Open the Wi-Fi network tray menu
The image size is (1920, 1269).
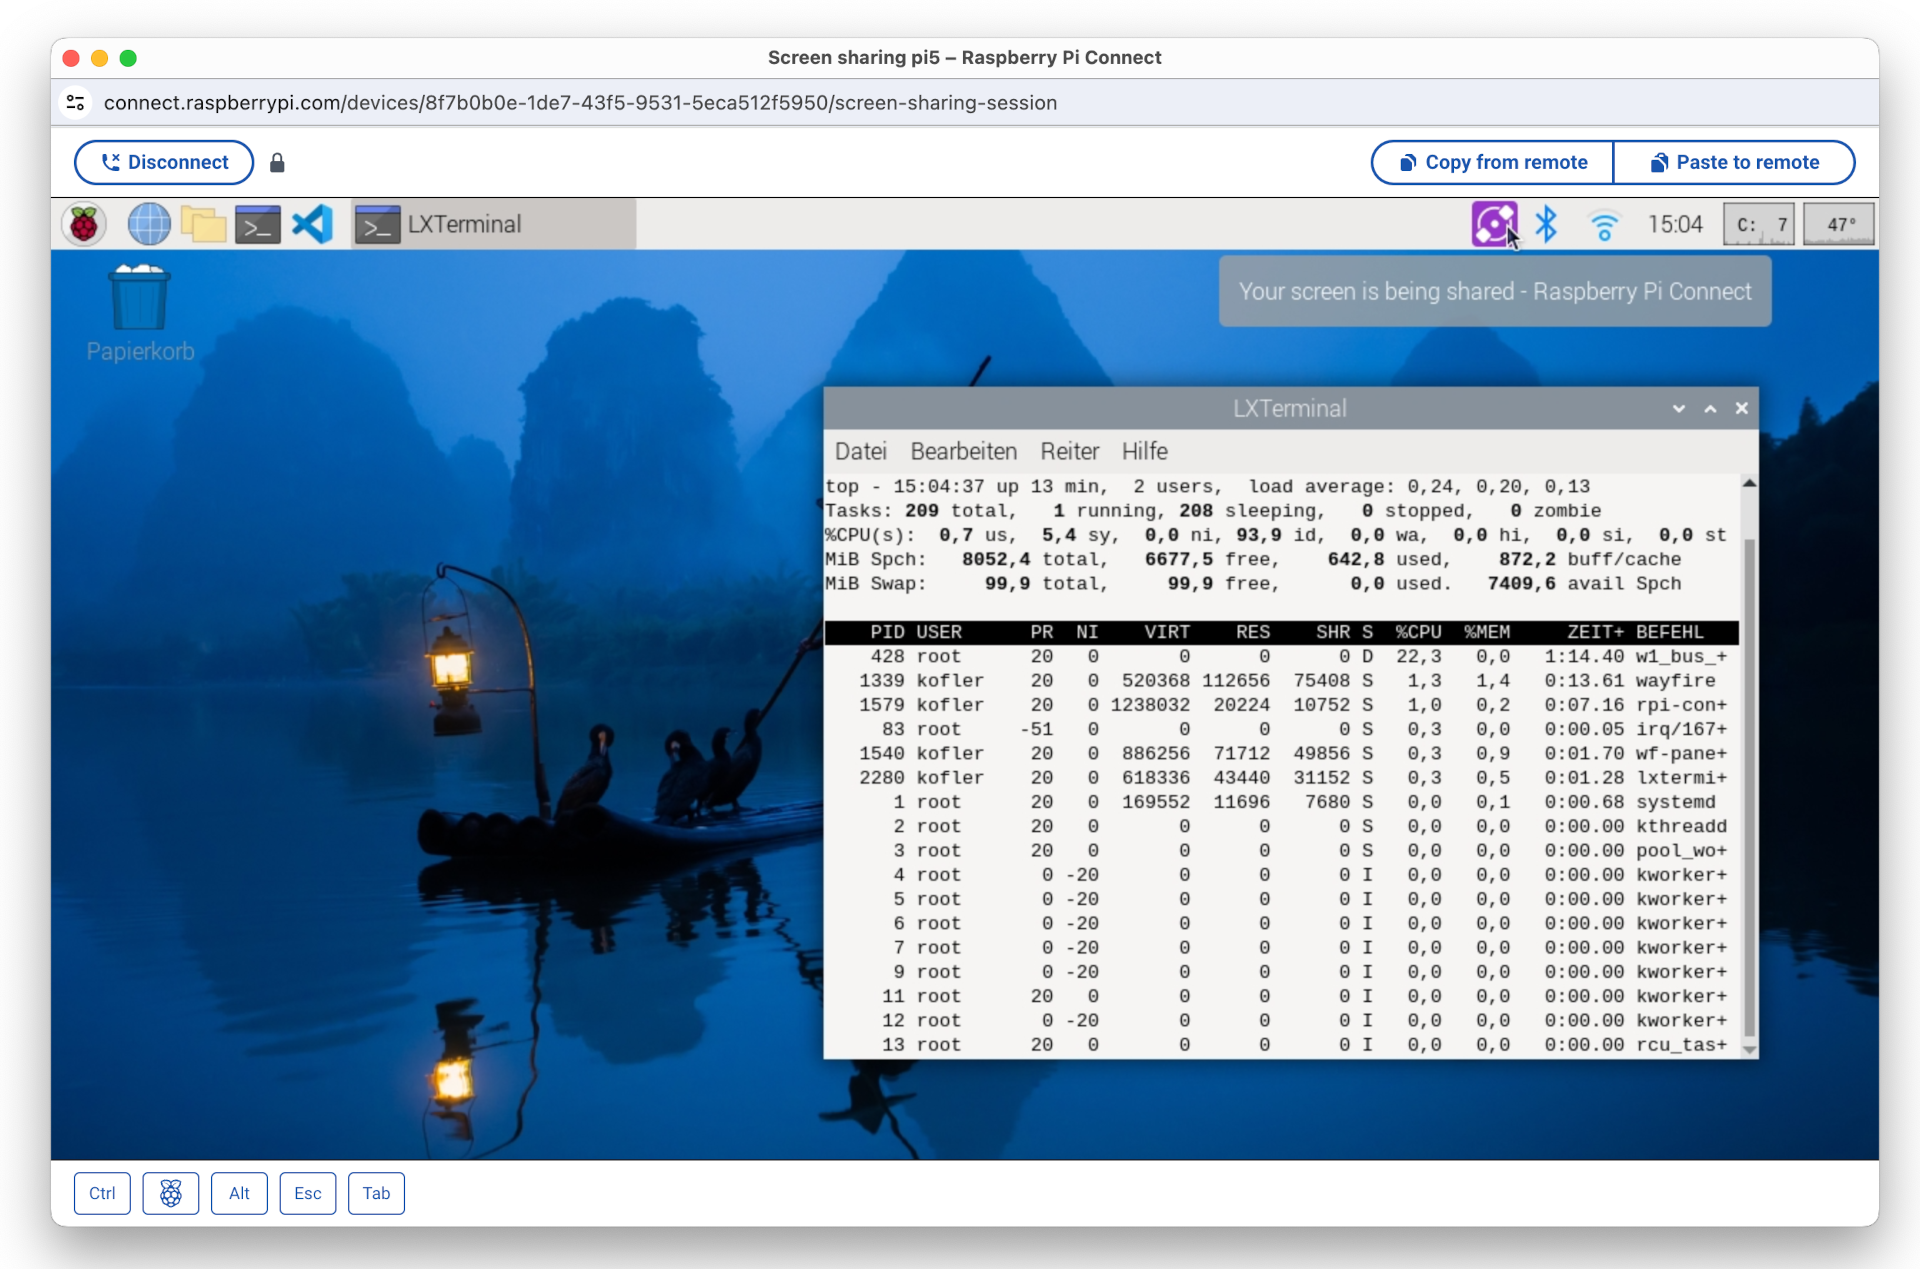pyautogui.click(x=1604, y=226)
